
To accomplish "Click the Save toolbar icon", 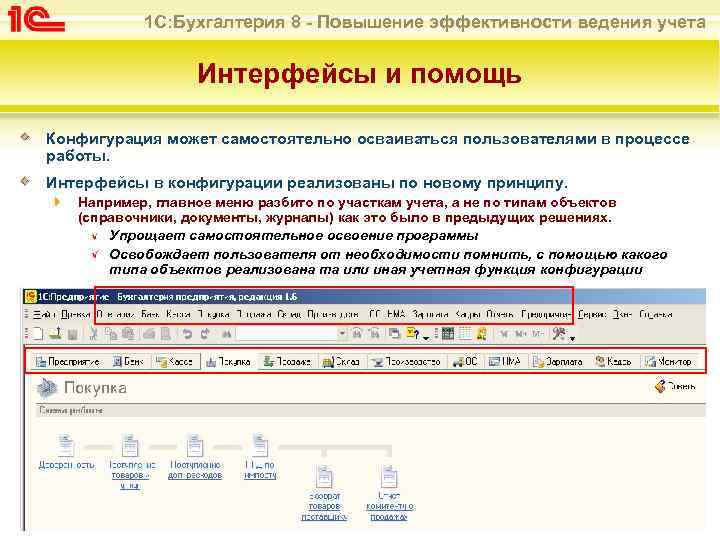I will tap(72, 334).
